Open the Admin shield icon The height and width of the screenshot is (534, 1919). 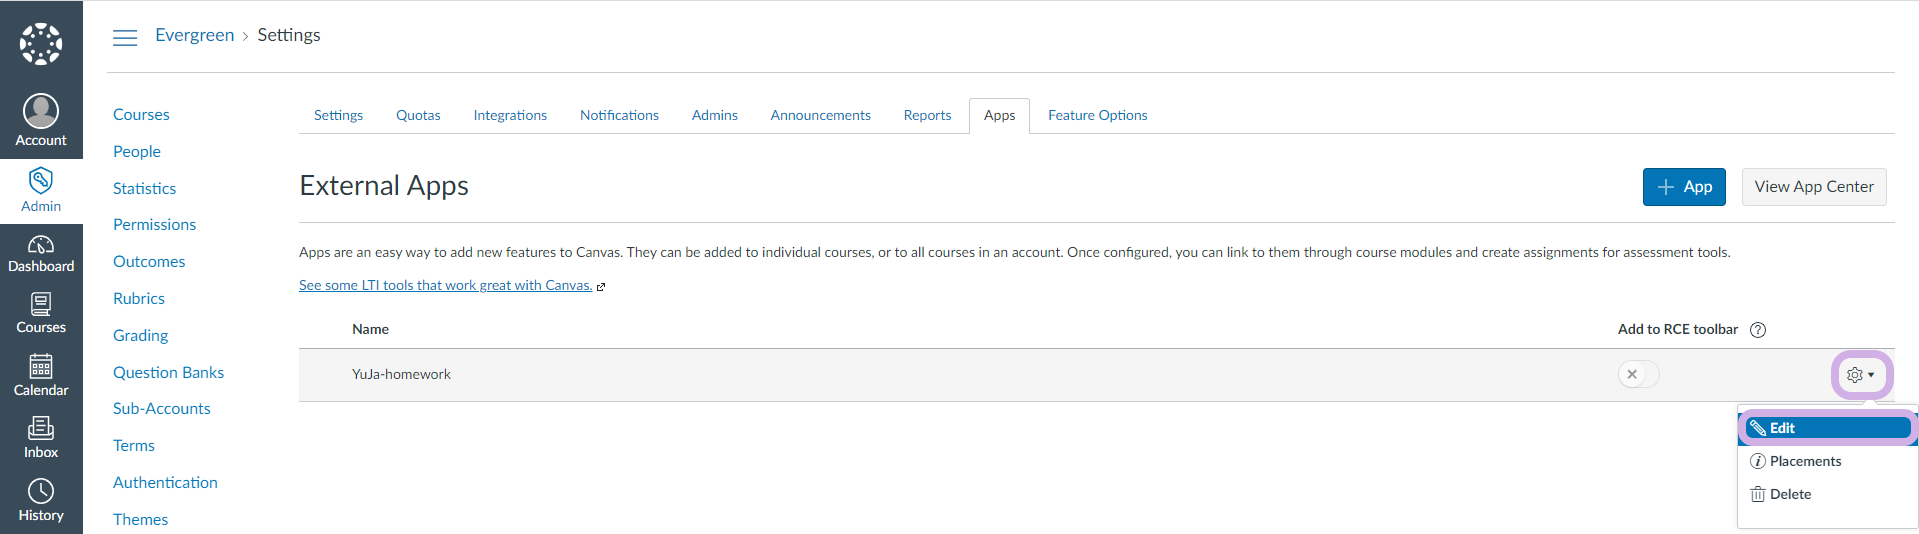[41, 181]
